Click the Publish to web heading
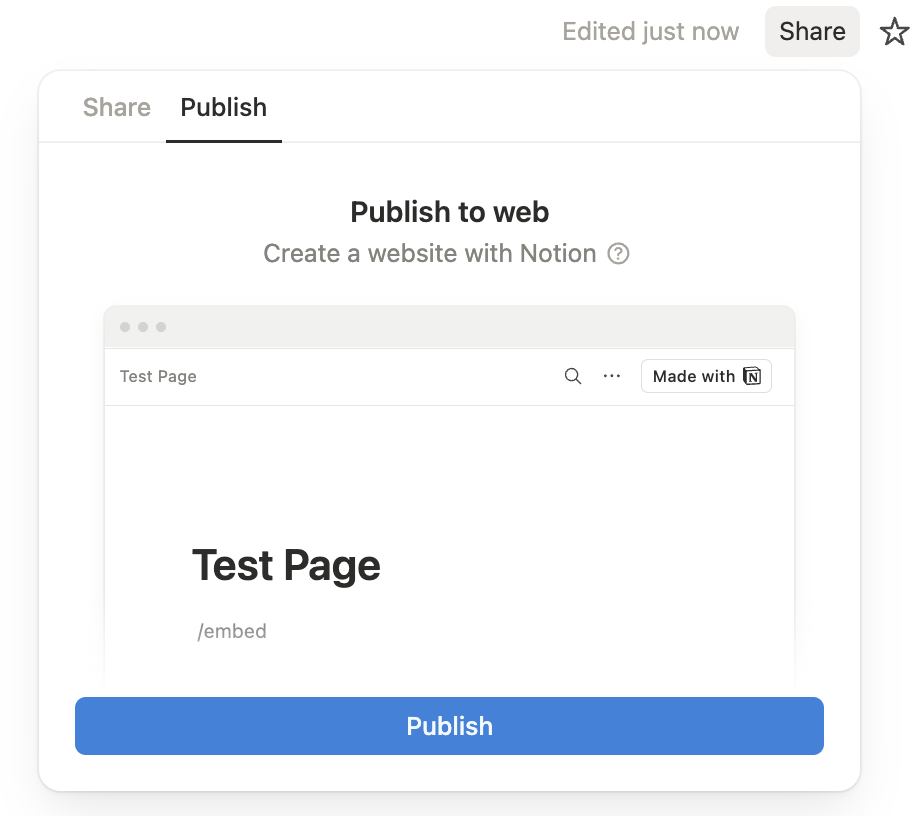920x816 pixels. coord(448,212)
